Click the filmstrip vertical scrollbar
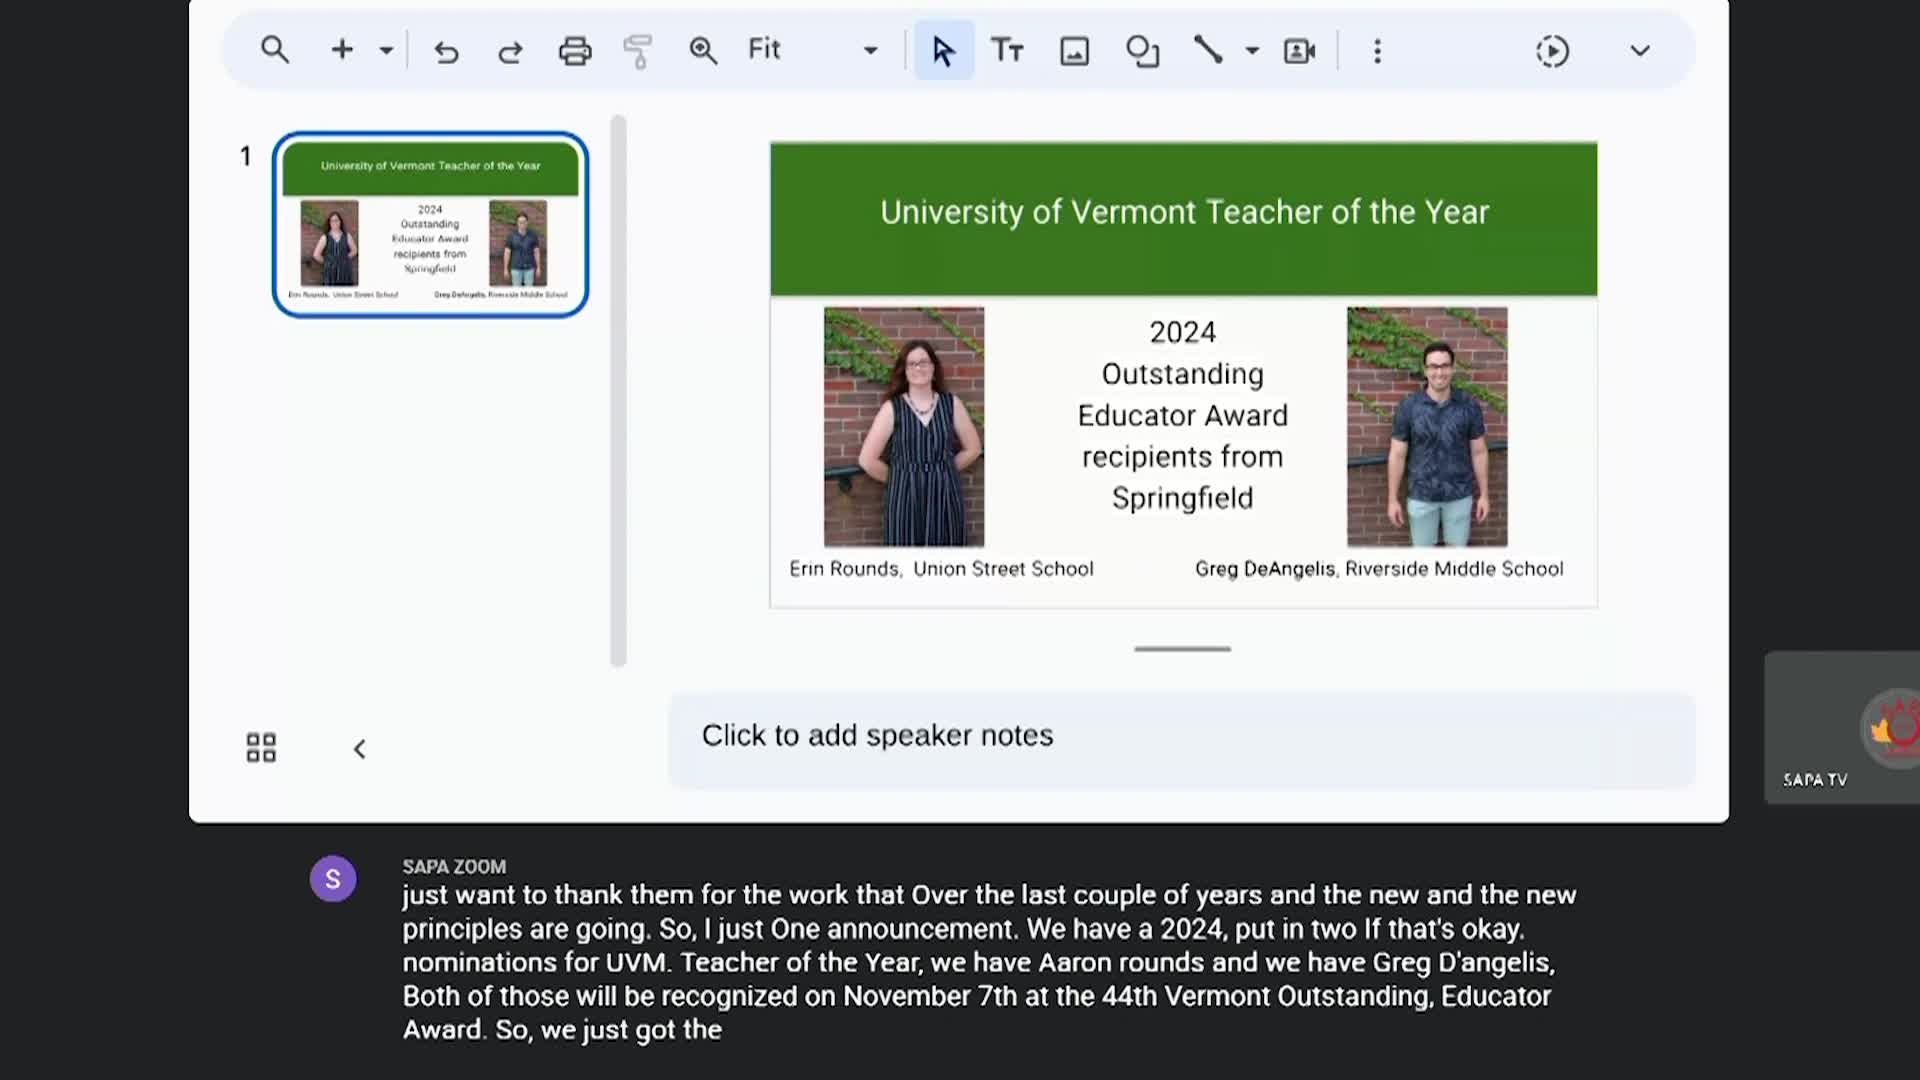Viewport: 1920px width, 1080px height. pyautogui.click(x=618, y=390)
